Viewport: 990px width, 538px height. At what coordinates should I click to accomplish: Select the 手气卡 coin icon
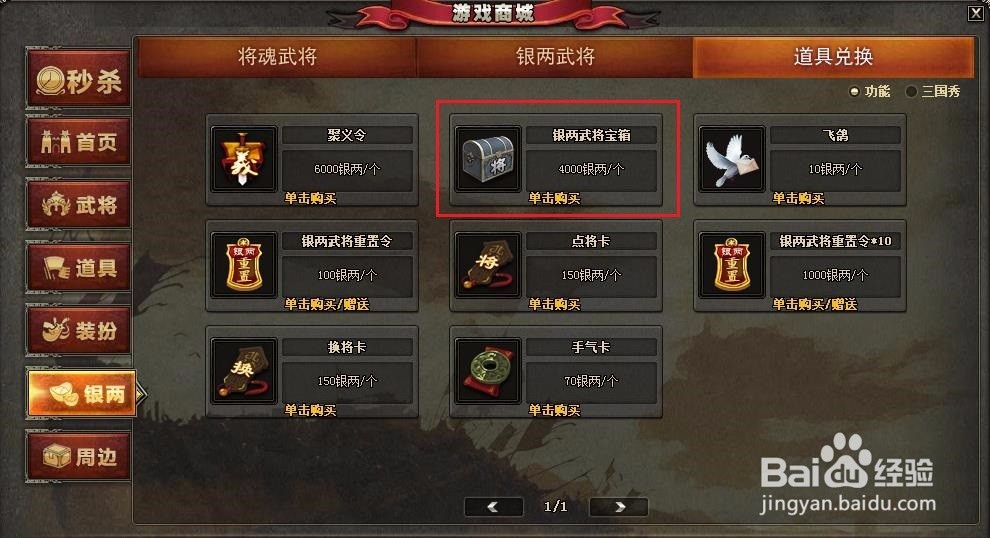(488, 371)
